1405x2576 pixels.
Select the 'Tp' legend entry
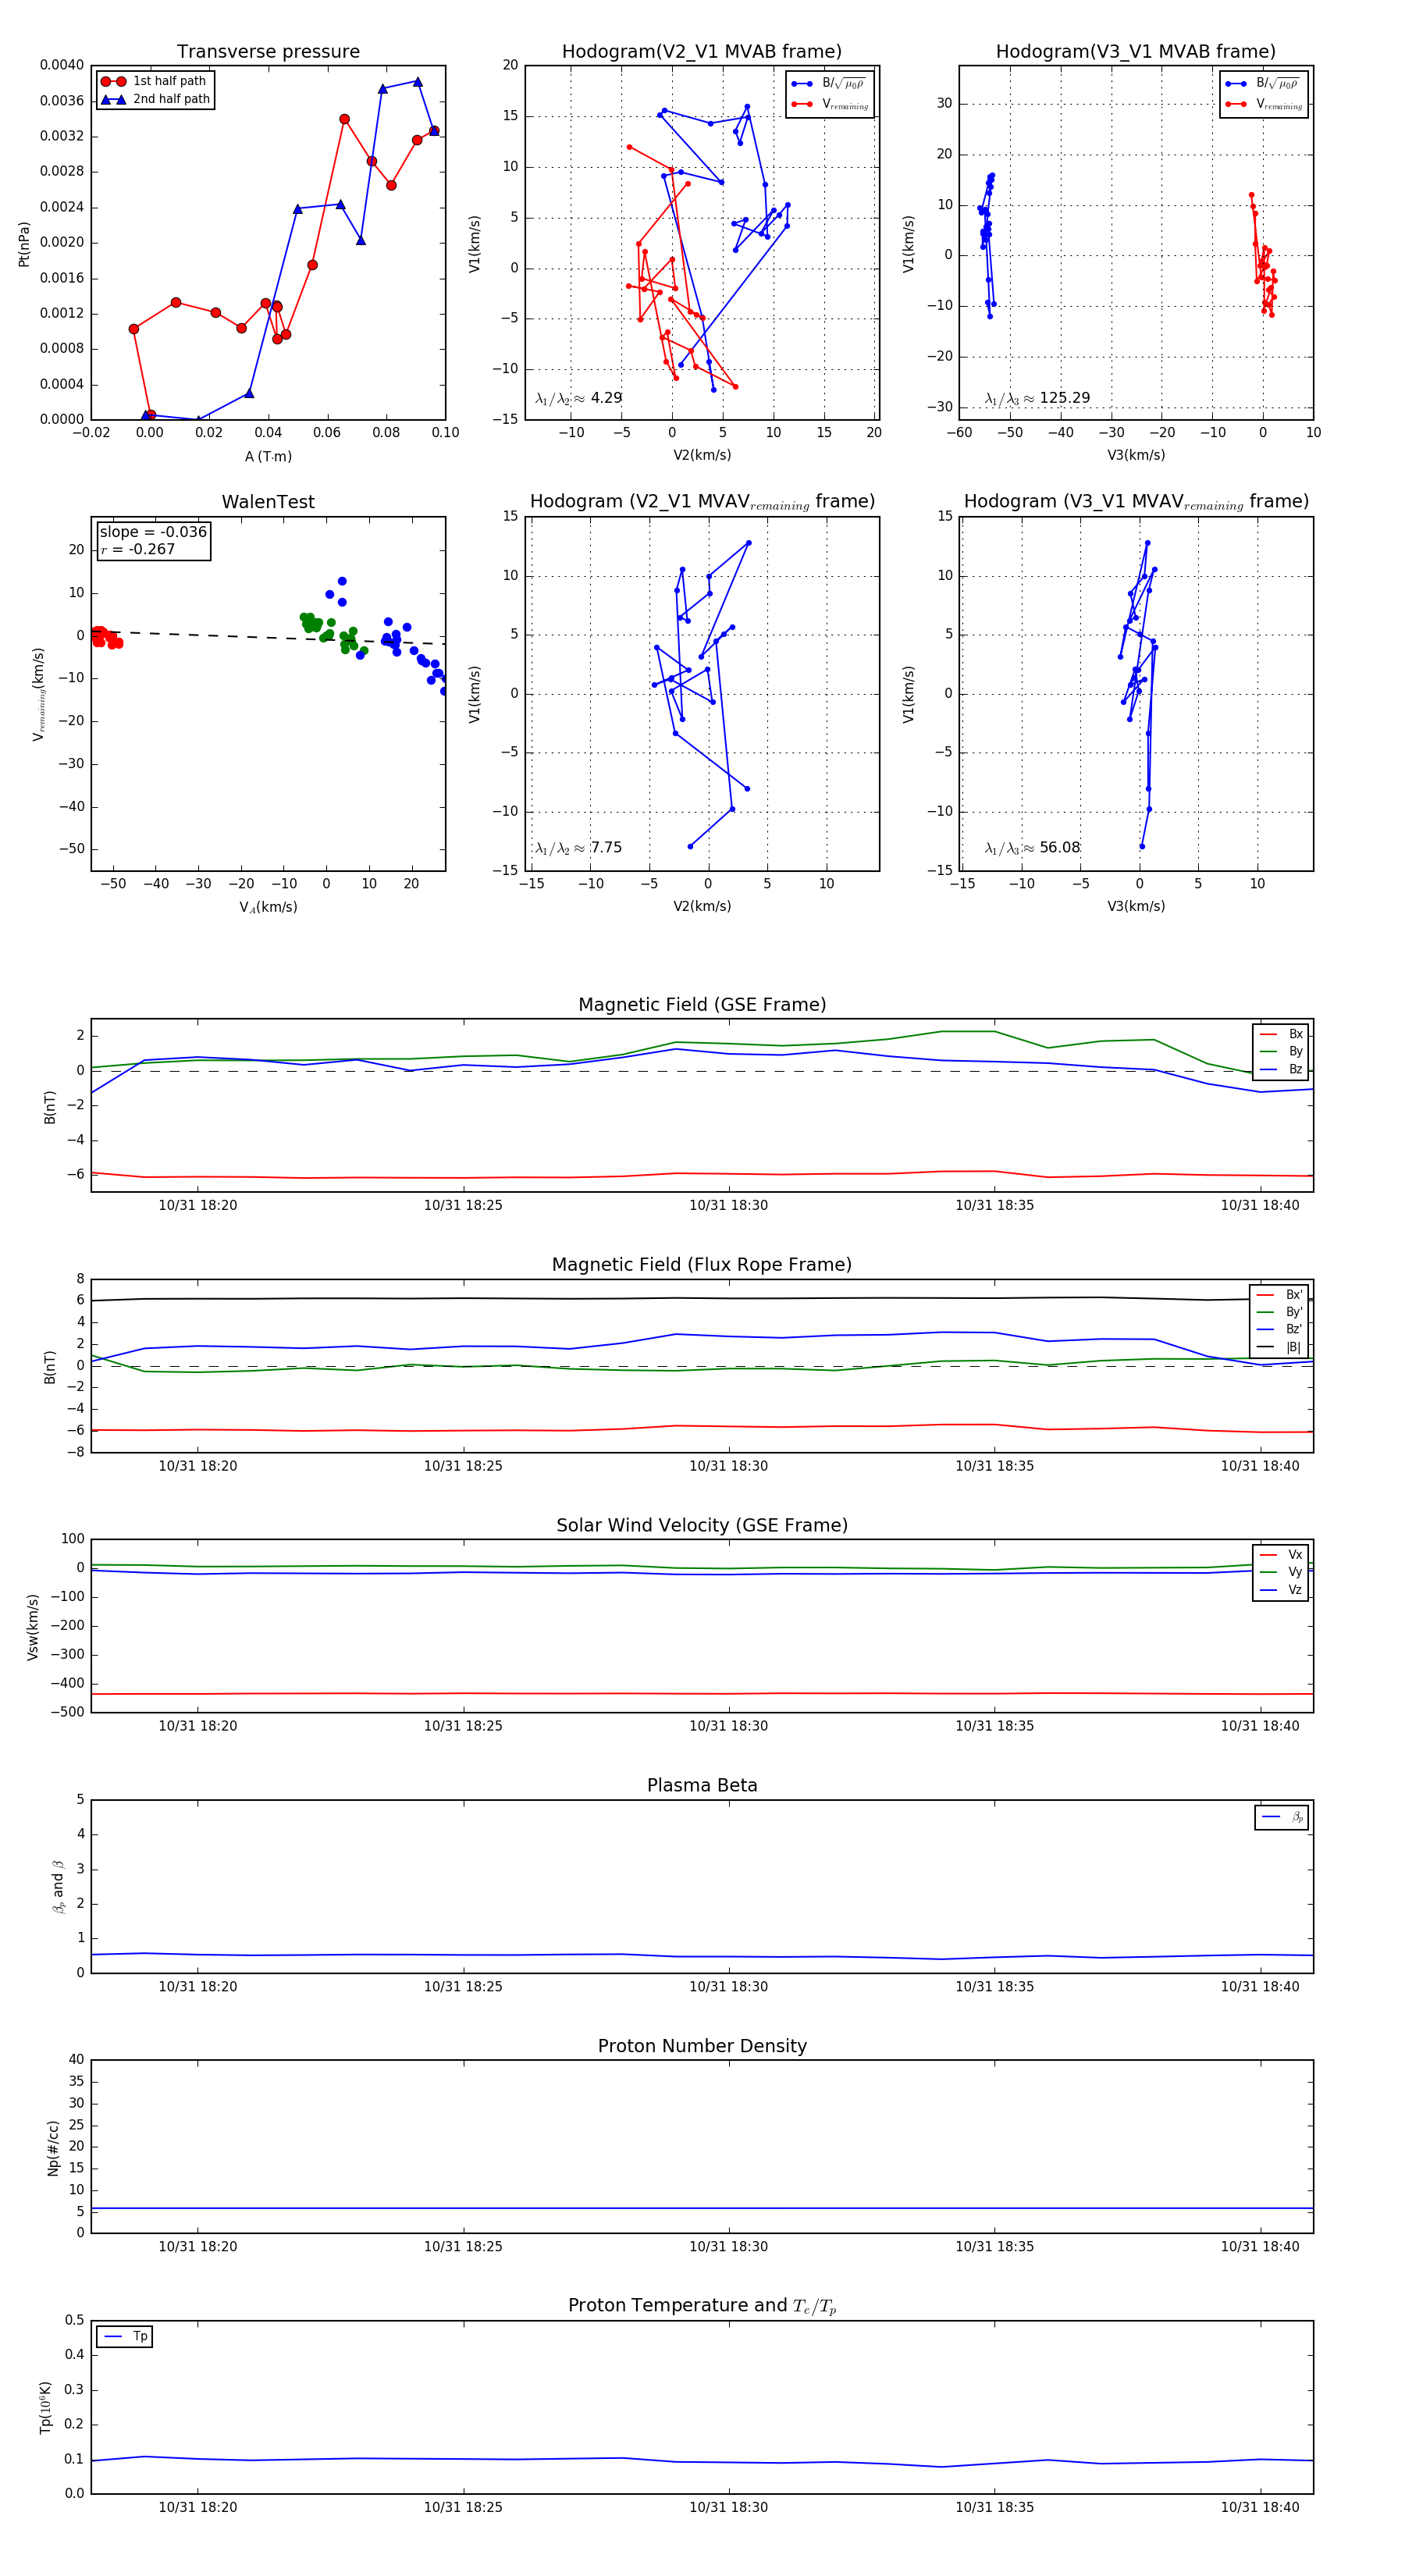click(126, 2336)
